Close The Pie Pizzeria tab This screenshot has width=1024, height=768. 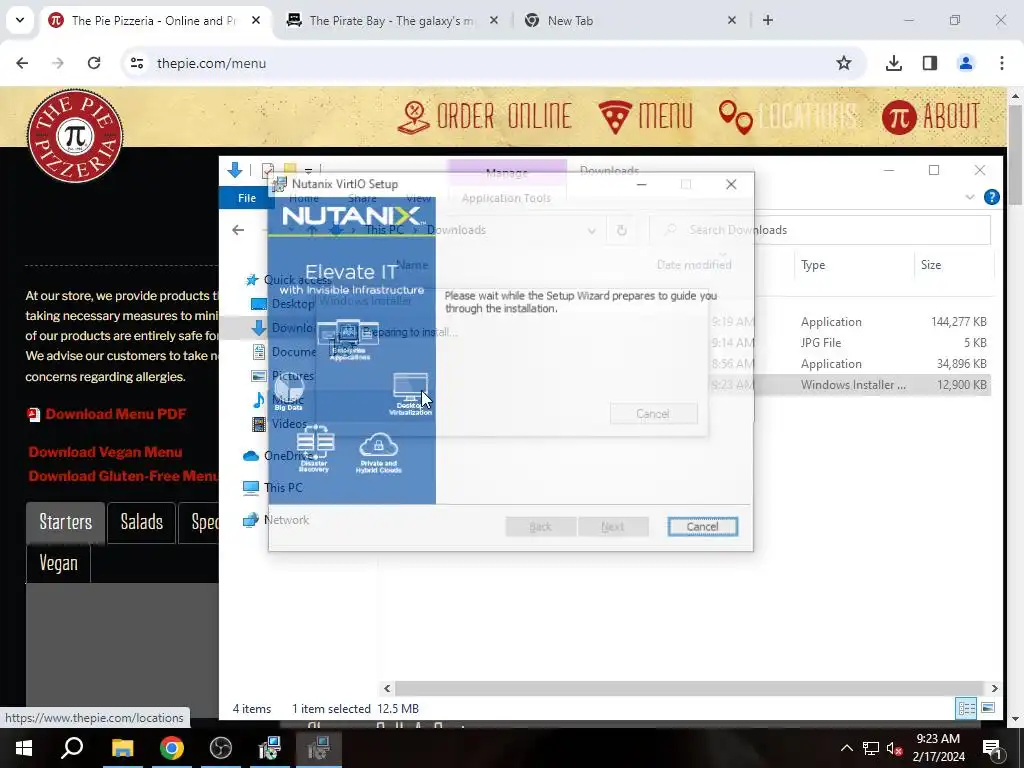point(256,20)
